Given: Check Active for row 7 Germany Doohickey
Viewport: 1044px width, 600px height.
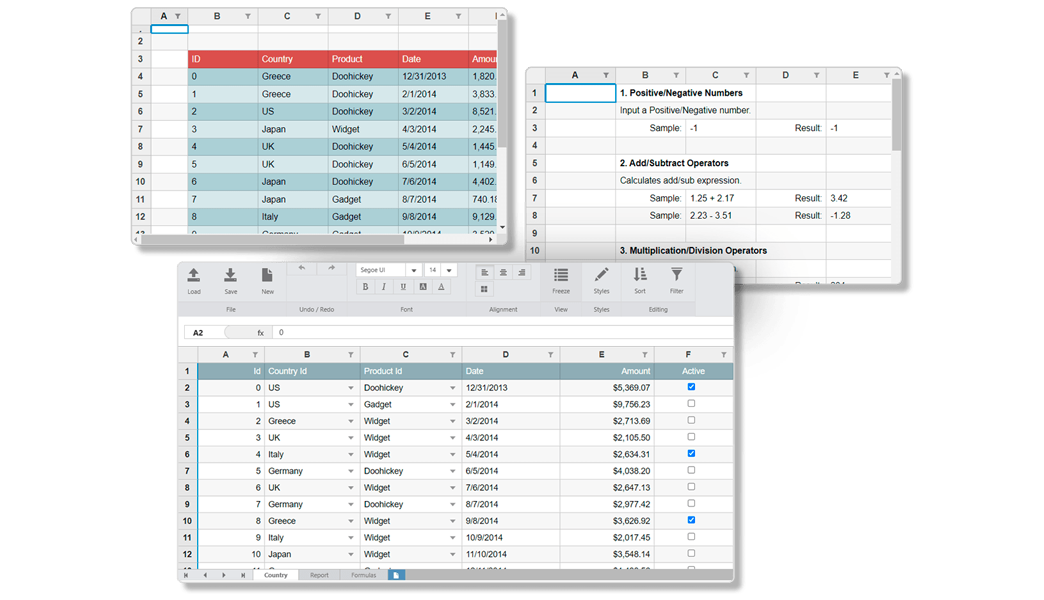Looking at the screenshot, I should (691, 470).
